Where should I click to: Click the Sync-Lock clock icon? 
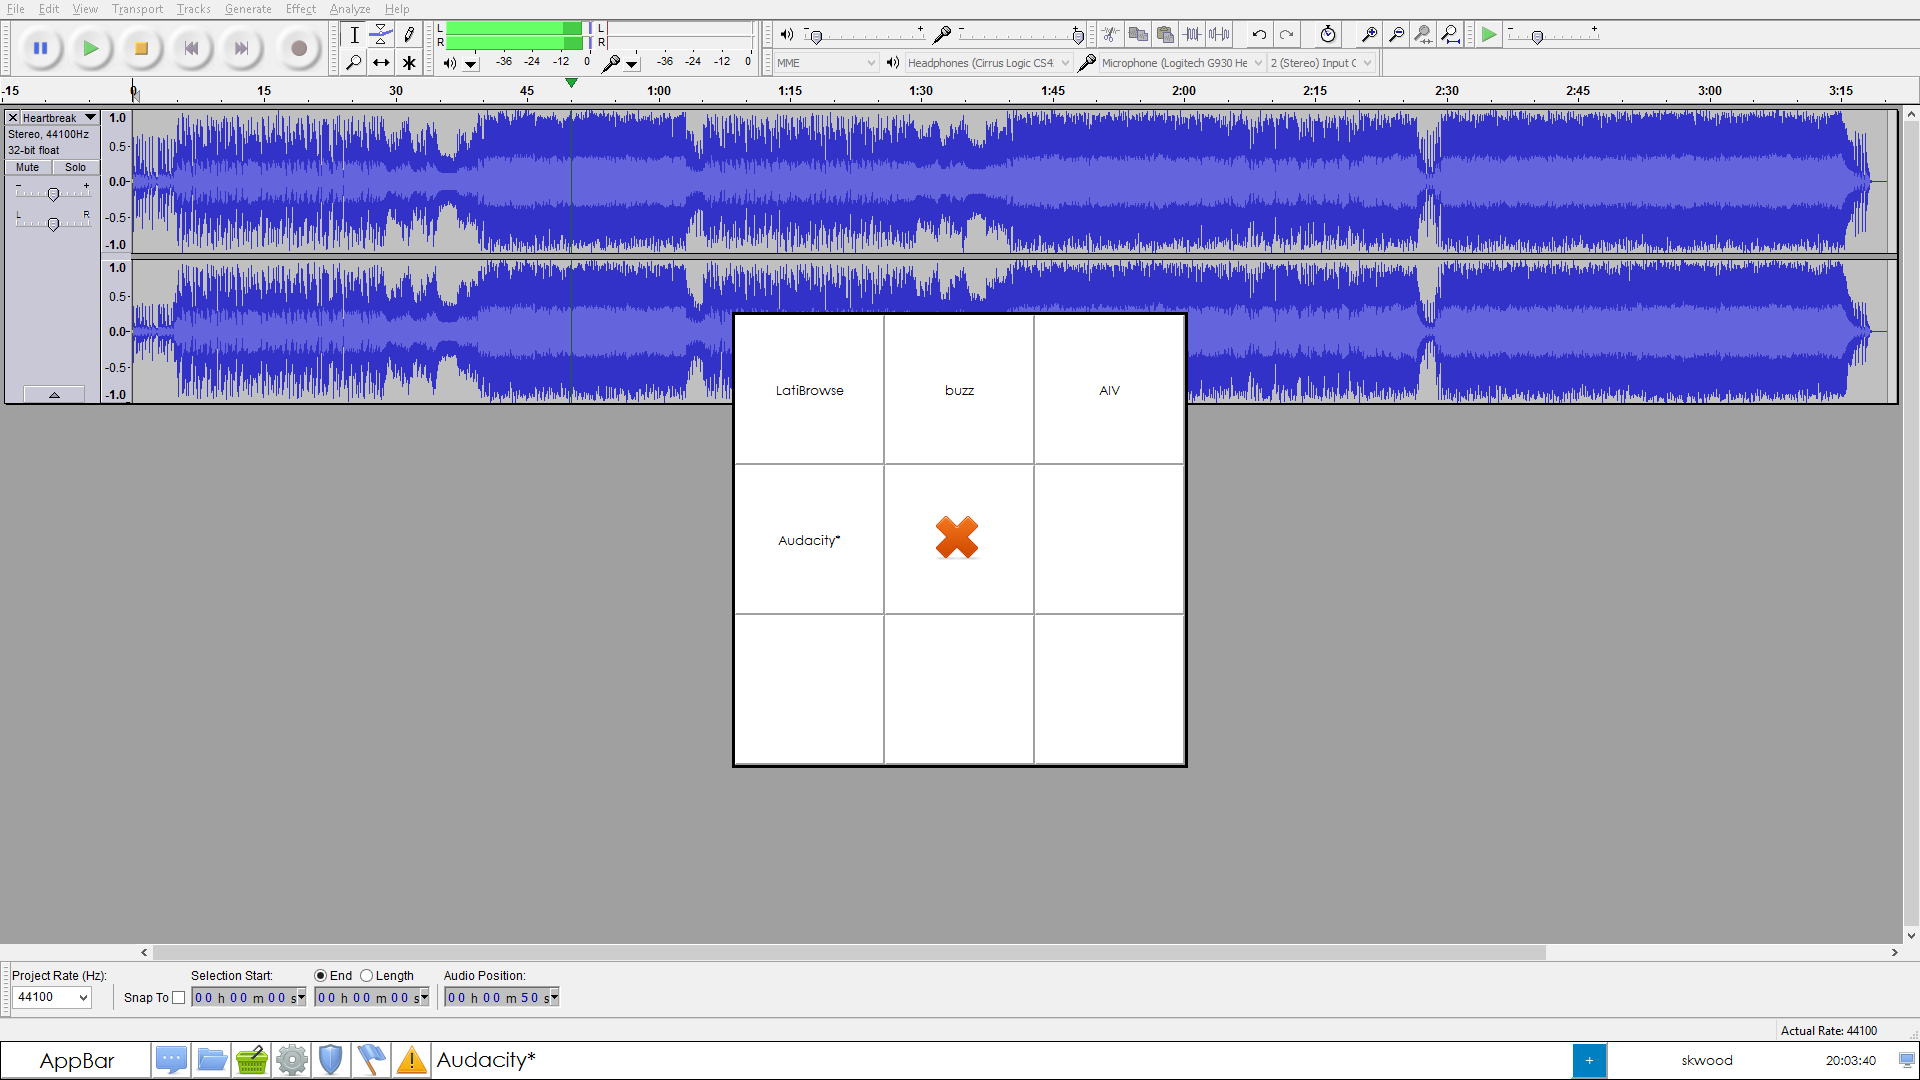(x=1328, y=34)
